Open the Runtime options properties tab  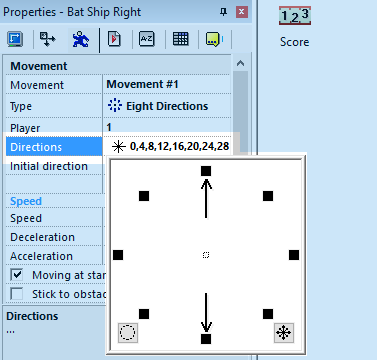point(114,39)
